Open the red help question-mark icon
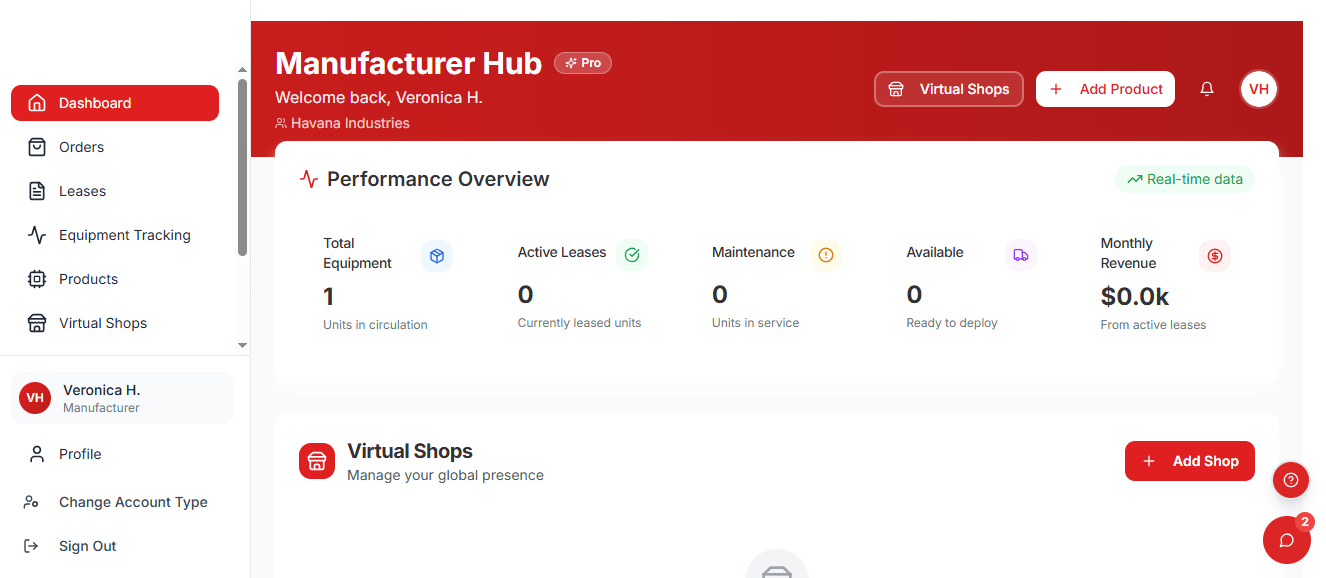This screenshot has height=578, width=1326. point(1290,480)
